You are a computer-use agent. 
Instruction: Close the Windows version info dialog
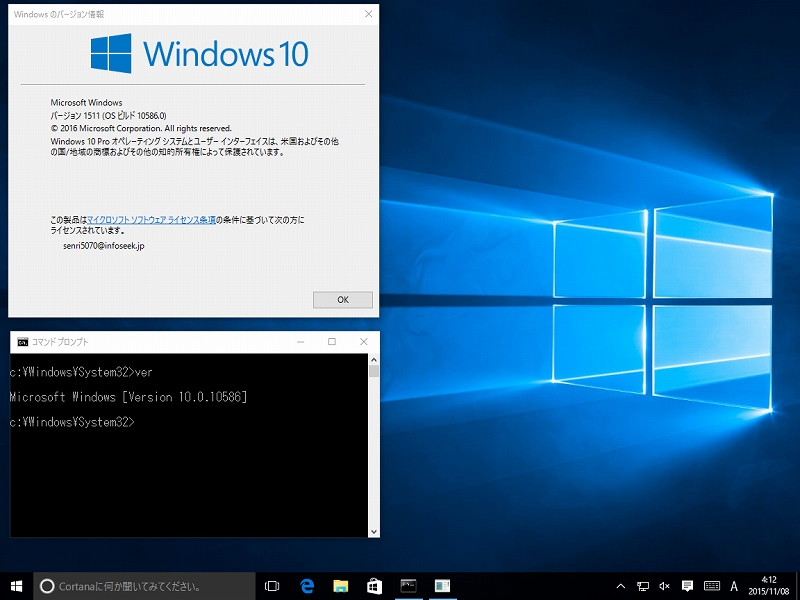point(368,14)
